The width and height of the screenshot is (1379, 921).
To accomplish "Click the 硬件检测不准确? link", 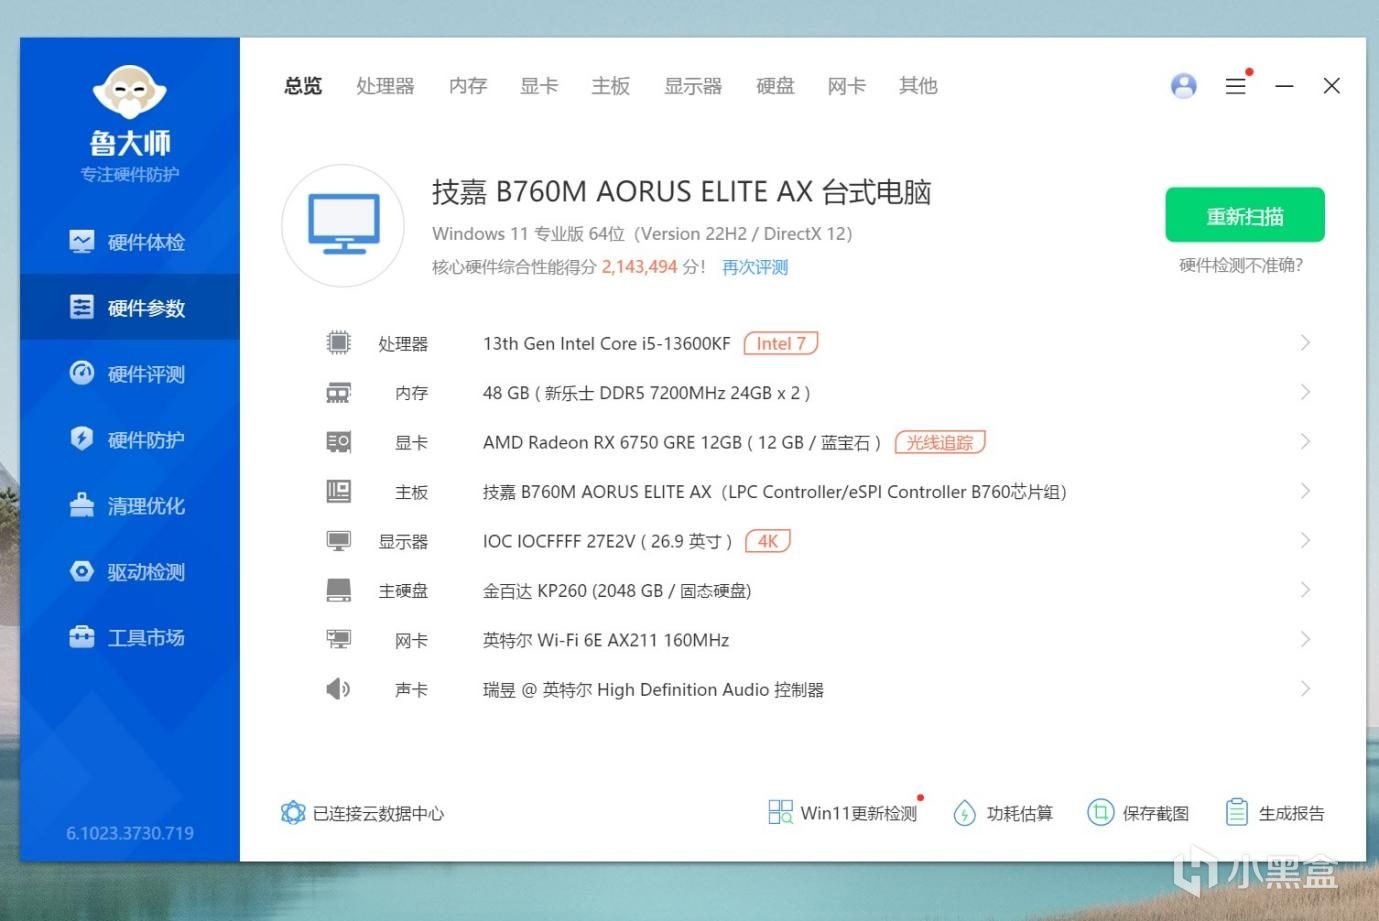I will coord(1241,265).
